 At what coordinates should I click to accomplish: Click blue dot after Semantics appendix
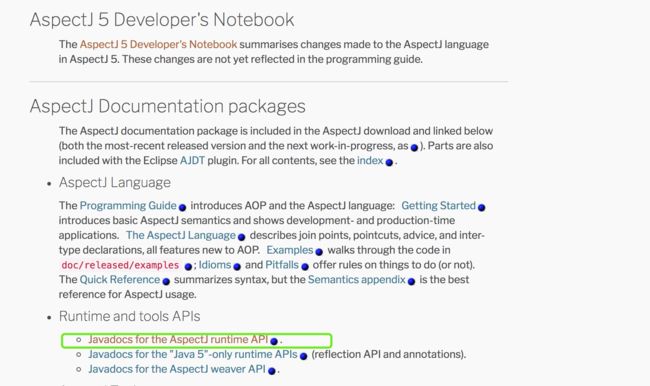(411, 282)
